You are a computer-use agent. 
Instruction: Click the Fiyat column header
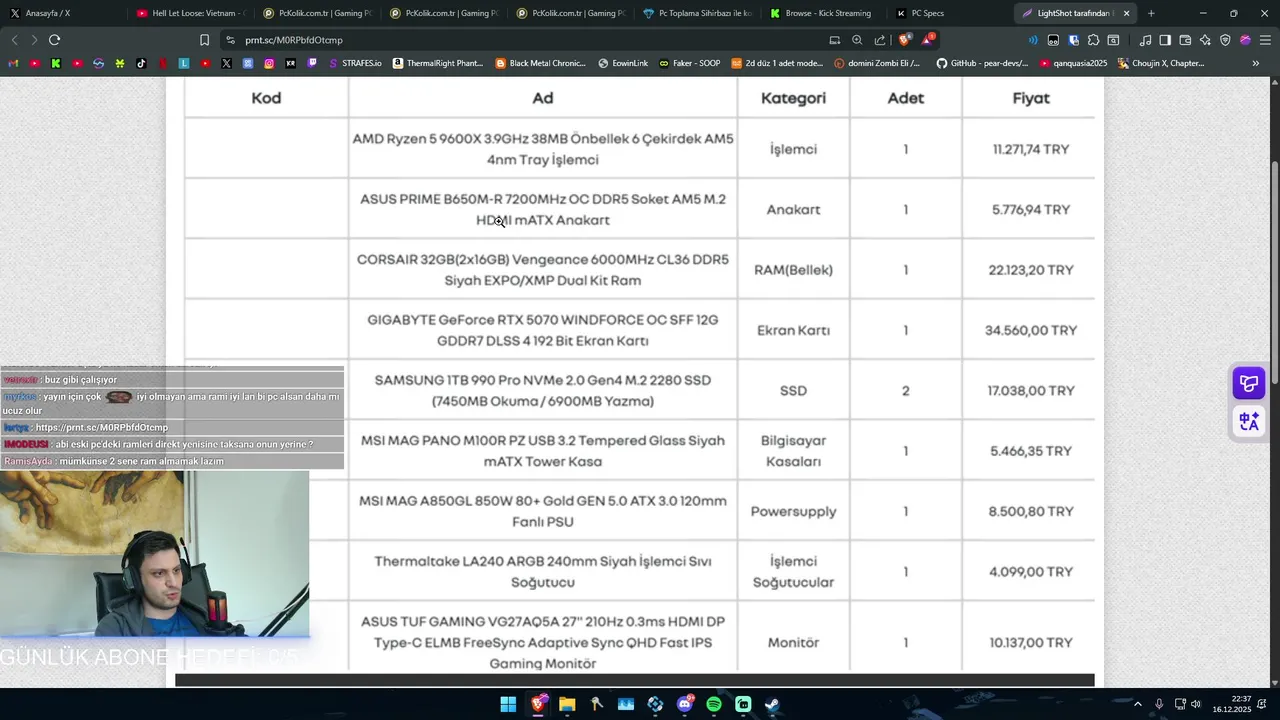pos(1030,98)
